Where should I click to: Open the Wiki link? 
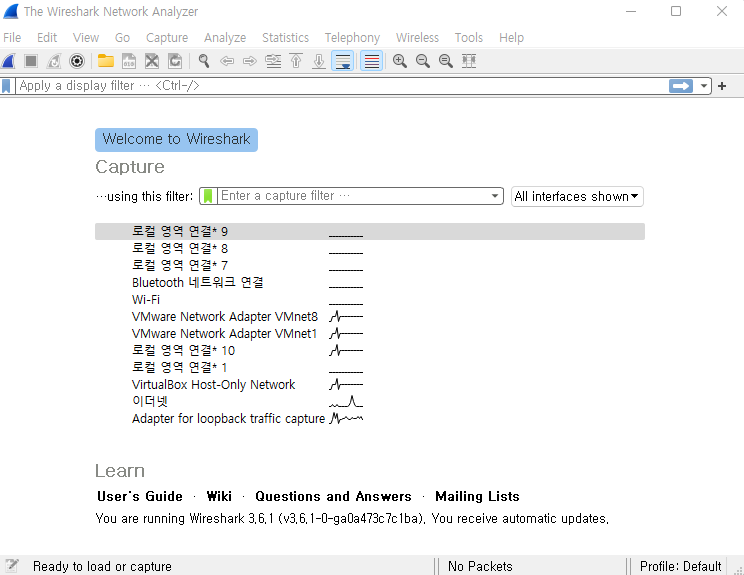pyautogui.click(x=219, y=496)
